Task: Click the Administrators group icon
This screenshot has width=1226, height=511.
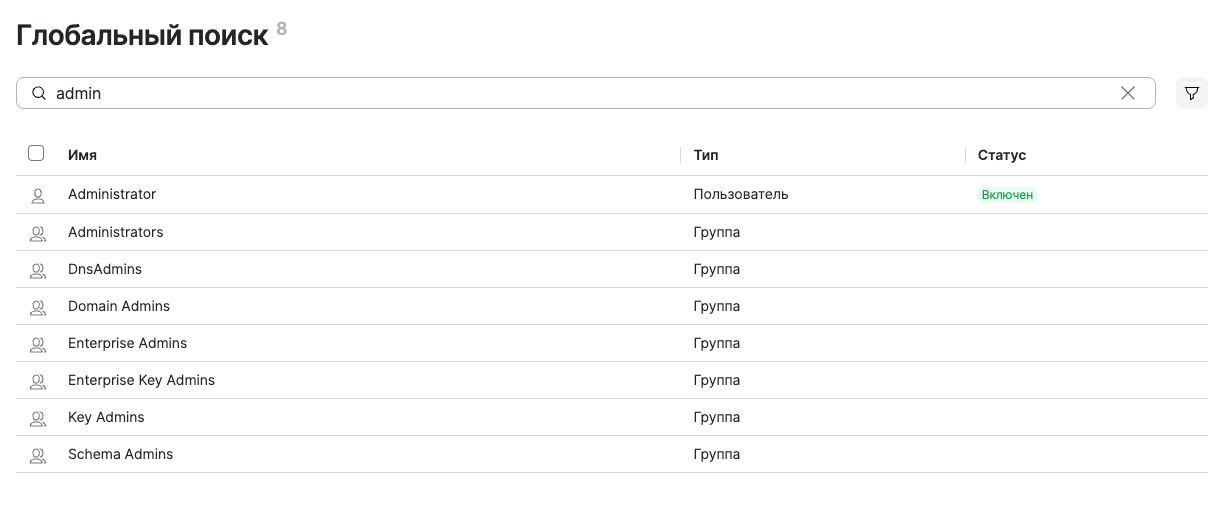Action: click(38, 233)
